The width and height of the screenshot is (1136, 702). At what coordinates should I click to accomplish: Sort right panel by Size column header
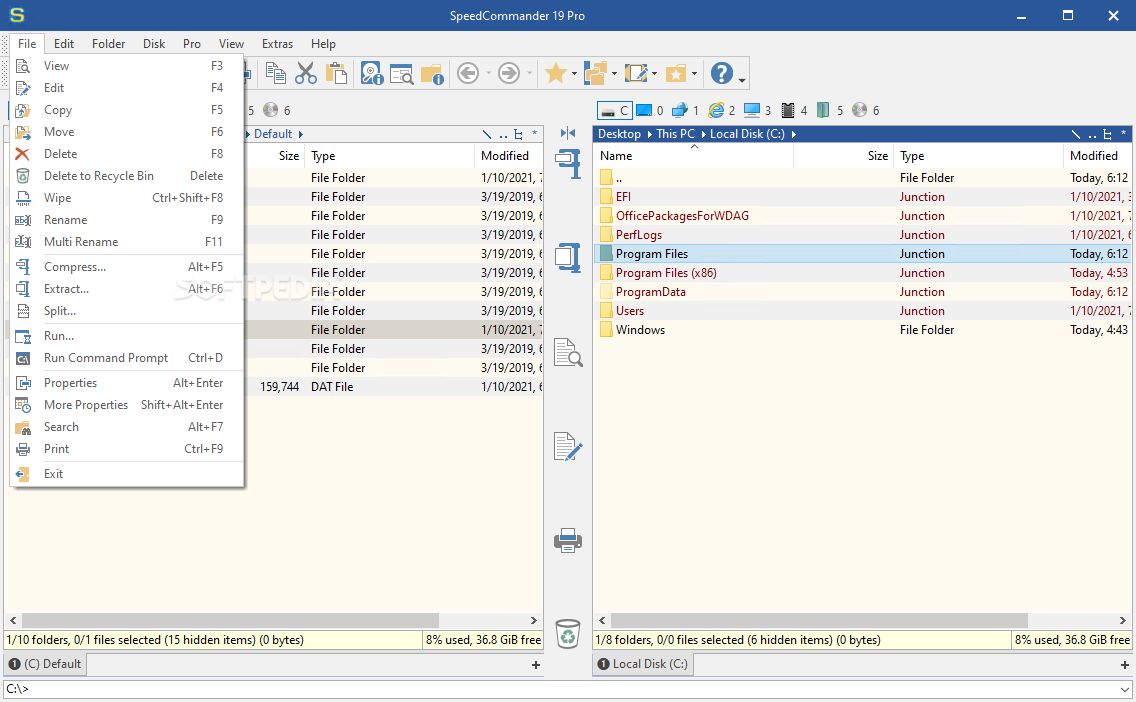point(844,156)
